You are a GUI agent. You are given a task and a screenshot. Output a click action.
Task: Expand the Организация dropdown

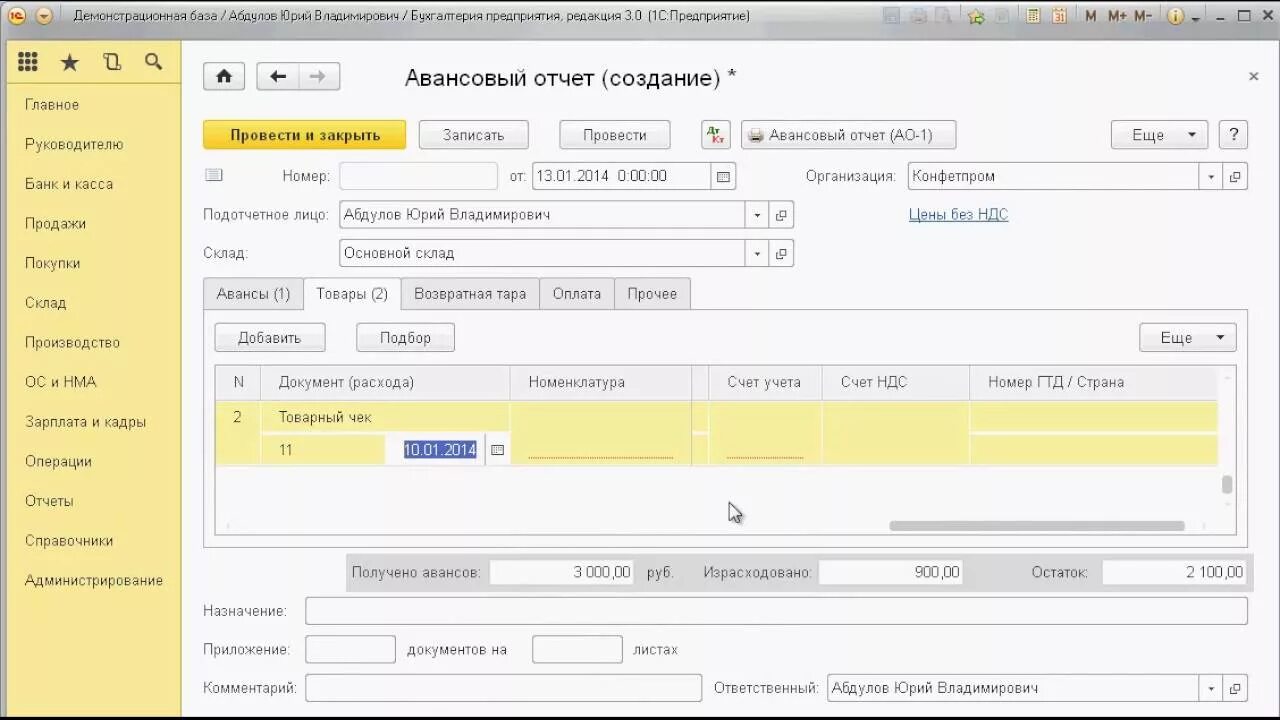coord(1212,176)
